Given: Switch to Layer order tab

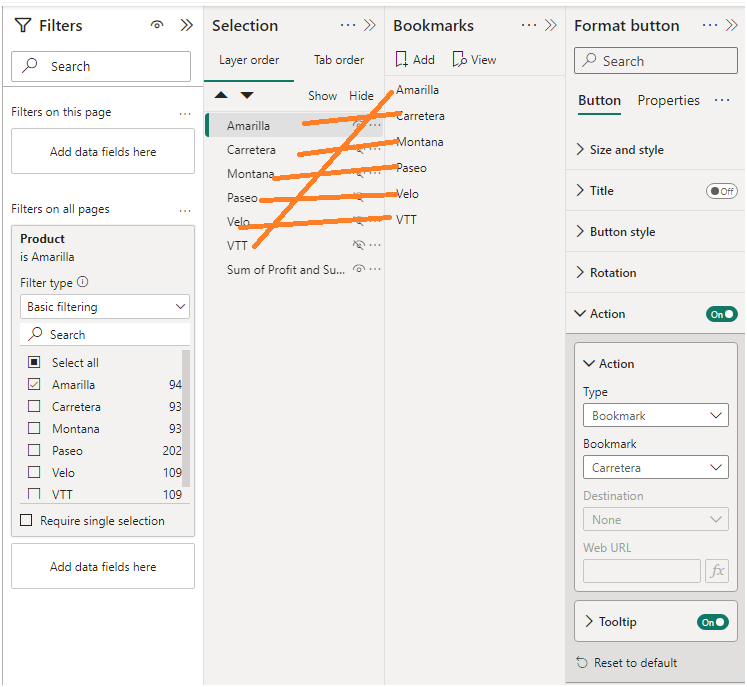Looking at the screenshot, I should (x=249, y=60).
